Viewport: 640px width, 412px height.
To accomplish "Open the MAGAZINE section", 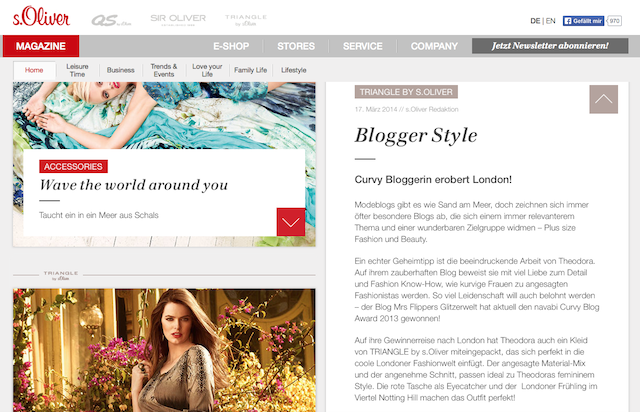I will (x=41, y=46).
